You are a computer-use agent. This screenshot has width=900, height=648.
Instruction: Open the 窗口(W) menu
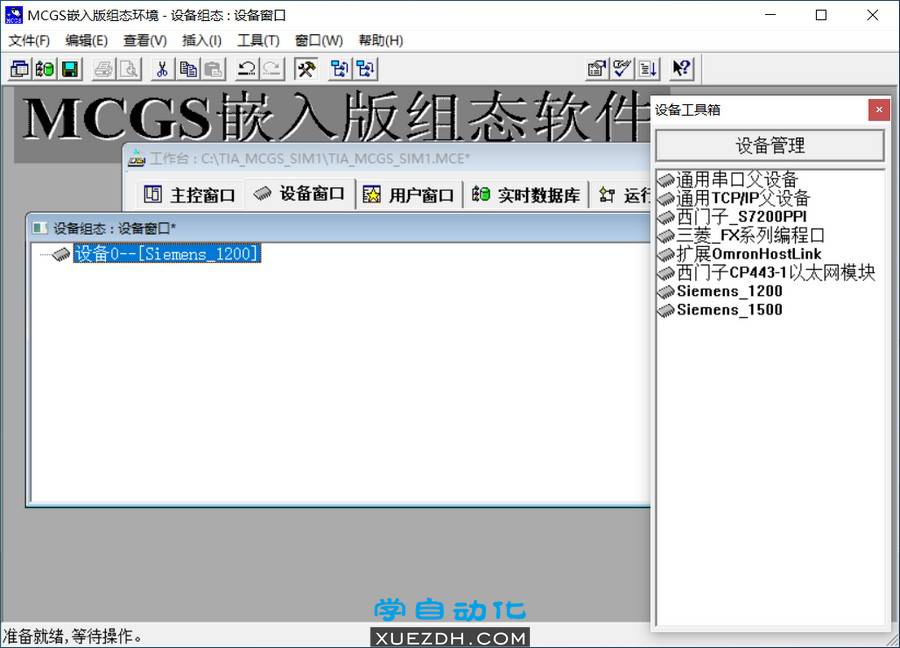[319, 41]
